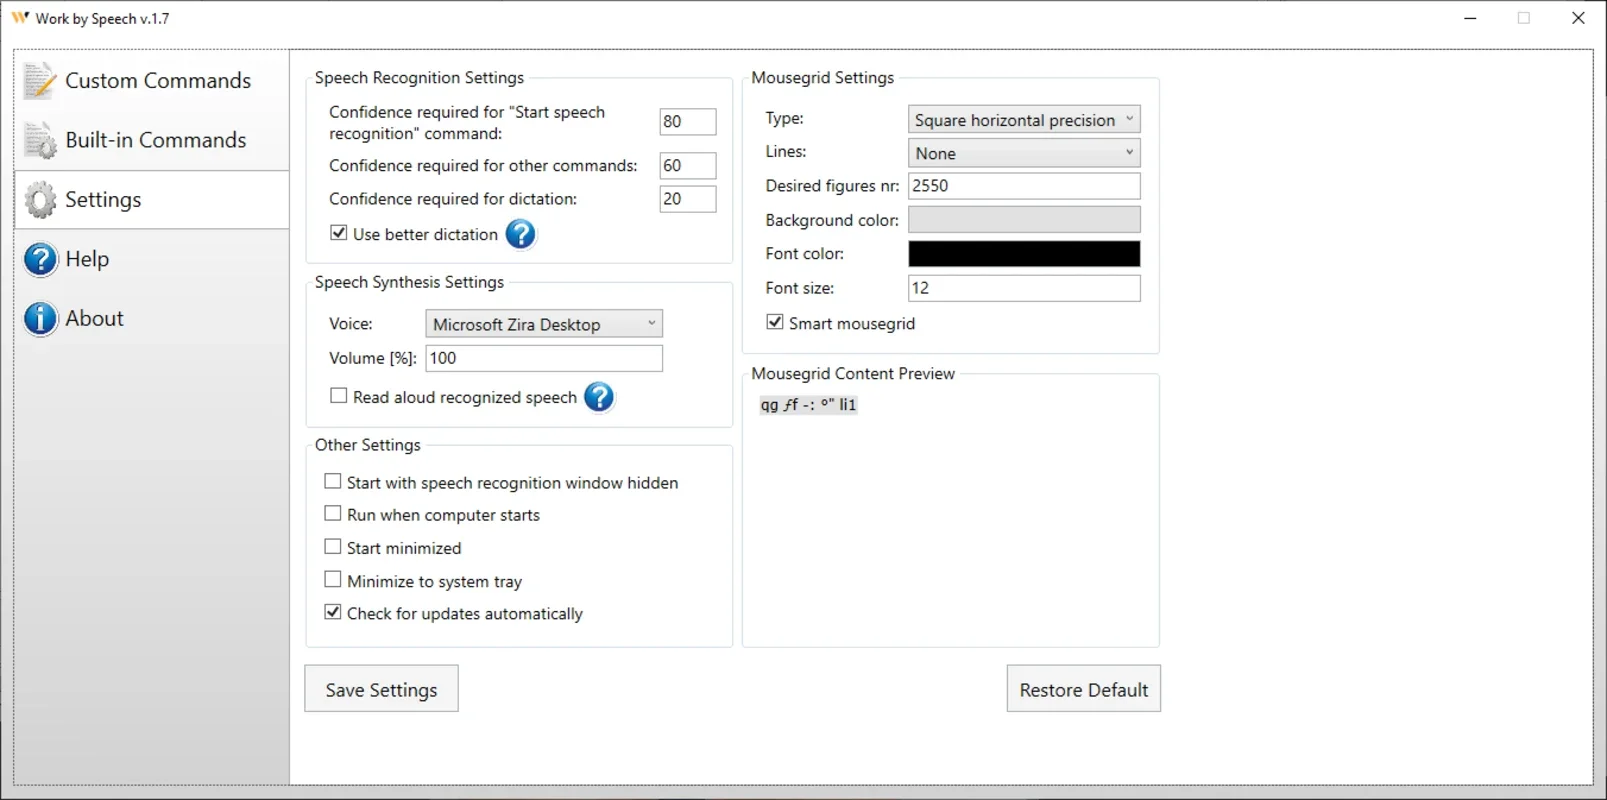Close the Work by Speech window
The width and height of the screenshot is (1607, 800).
pyautogui.click(x=1578, y=18)
